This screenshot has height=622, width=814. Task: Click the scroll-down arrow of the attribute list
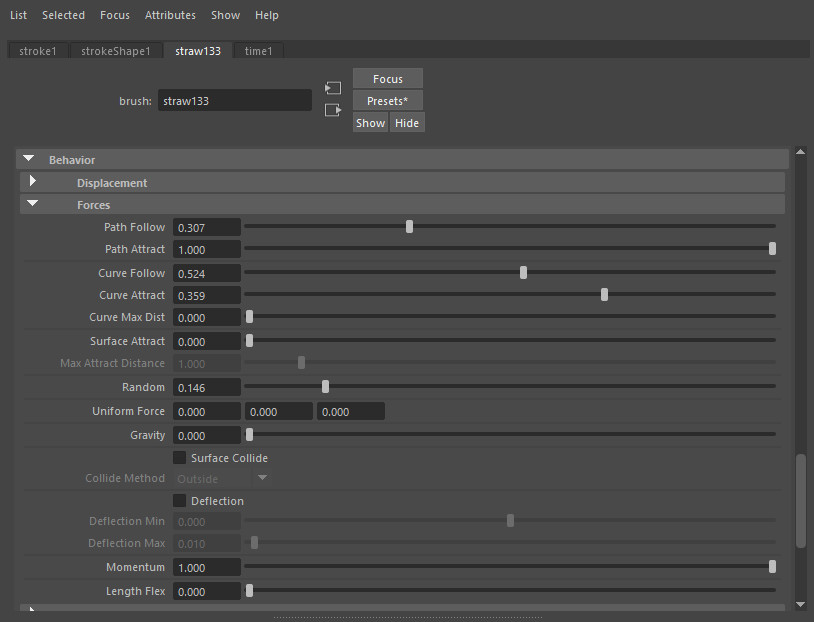[x=800, y=604]
